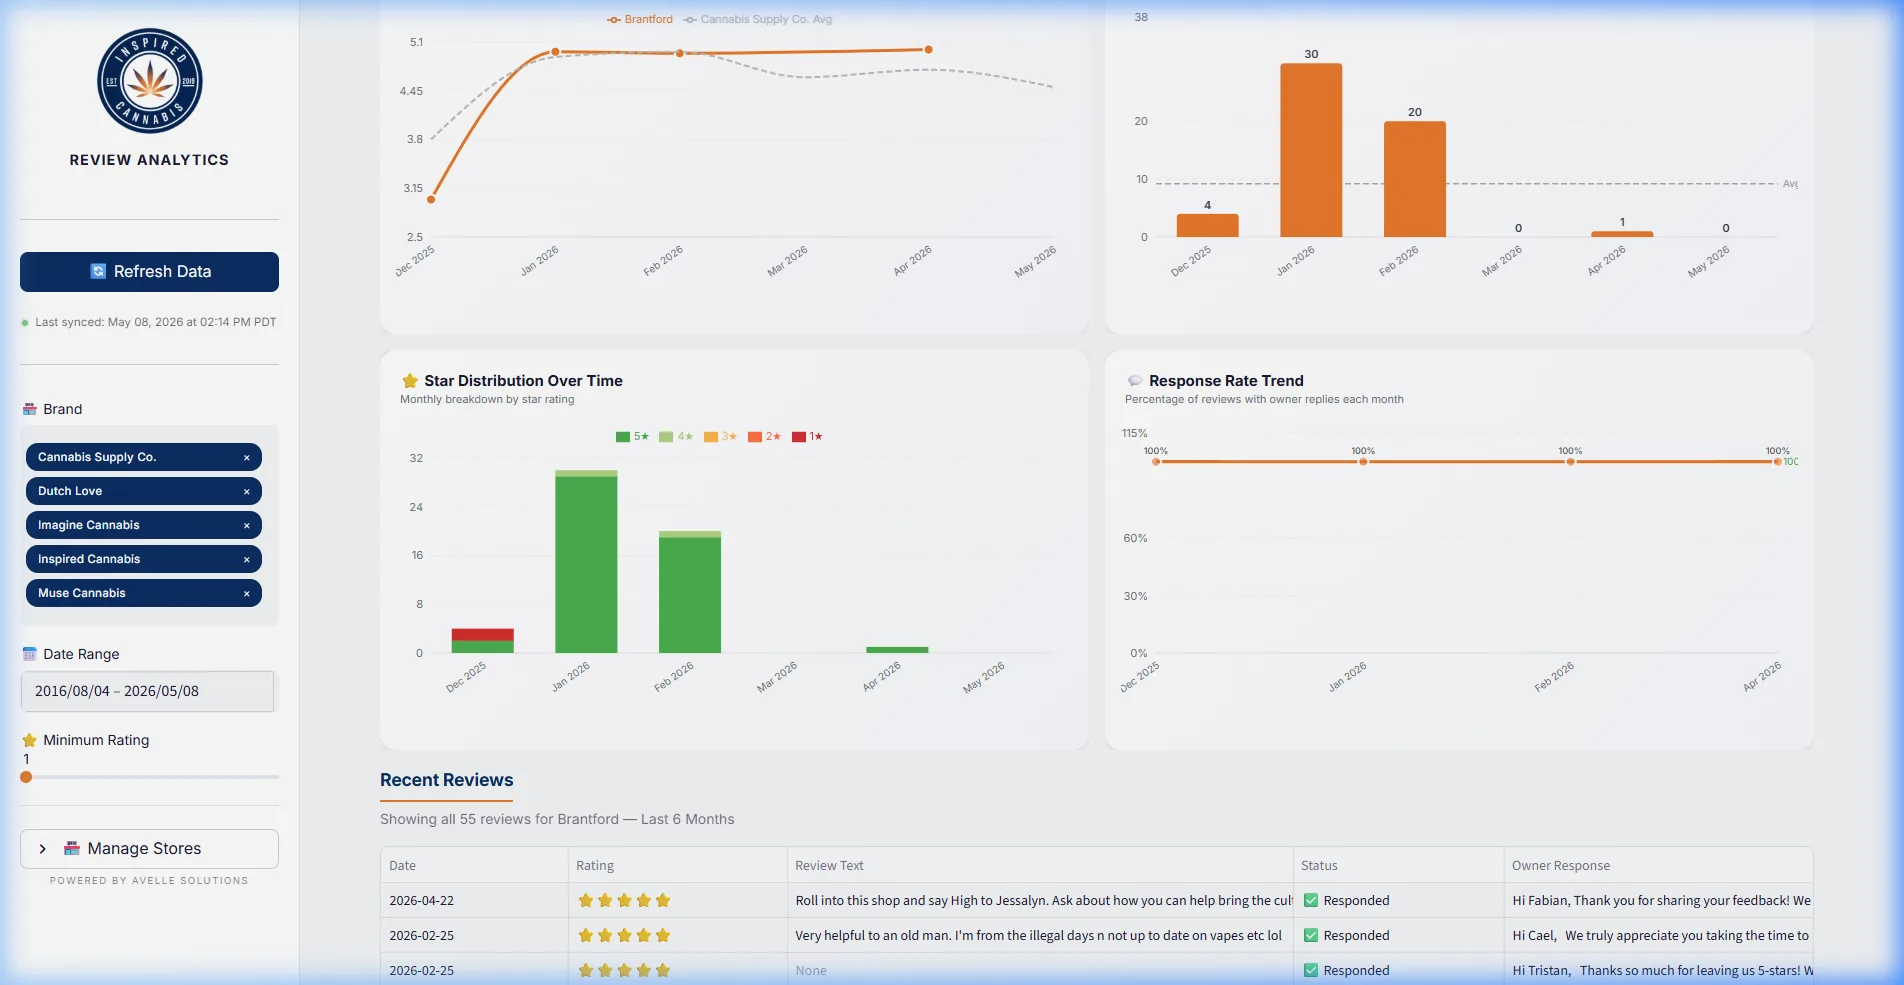Click the Minimum Rating slider track
The image size is (1904, 985).
point(150,777)
